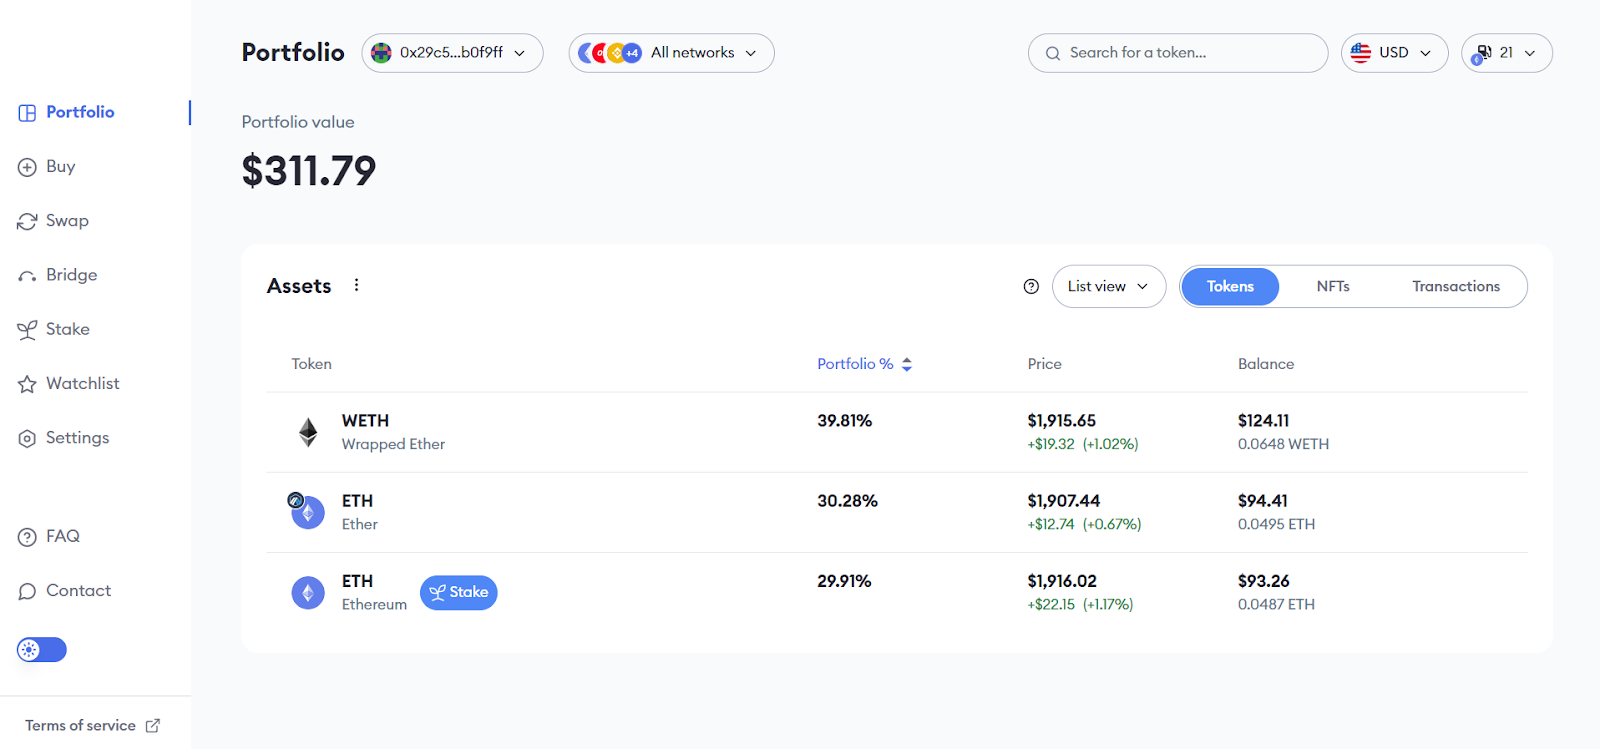
Task: Toggle the light/dark theme switch
Action: [x=41, y=650]
